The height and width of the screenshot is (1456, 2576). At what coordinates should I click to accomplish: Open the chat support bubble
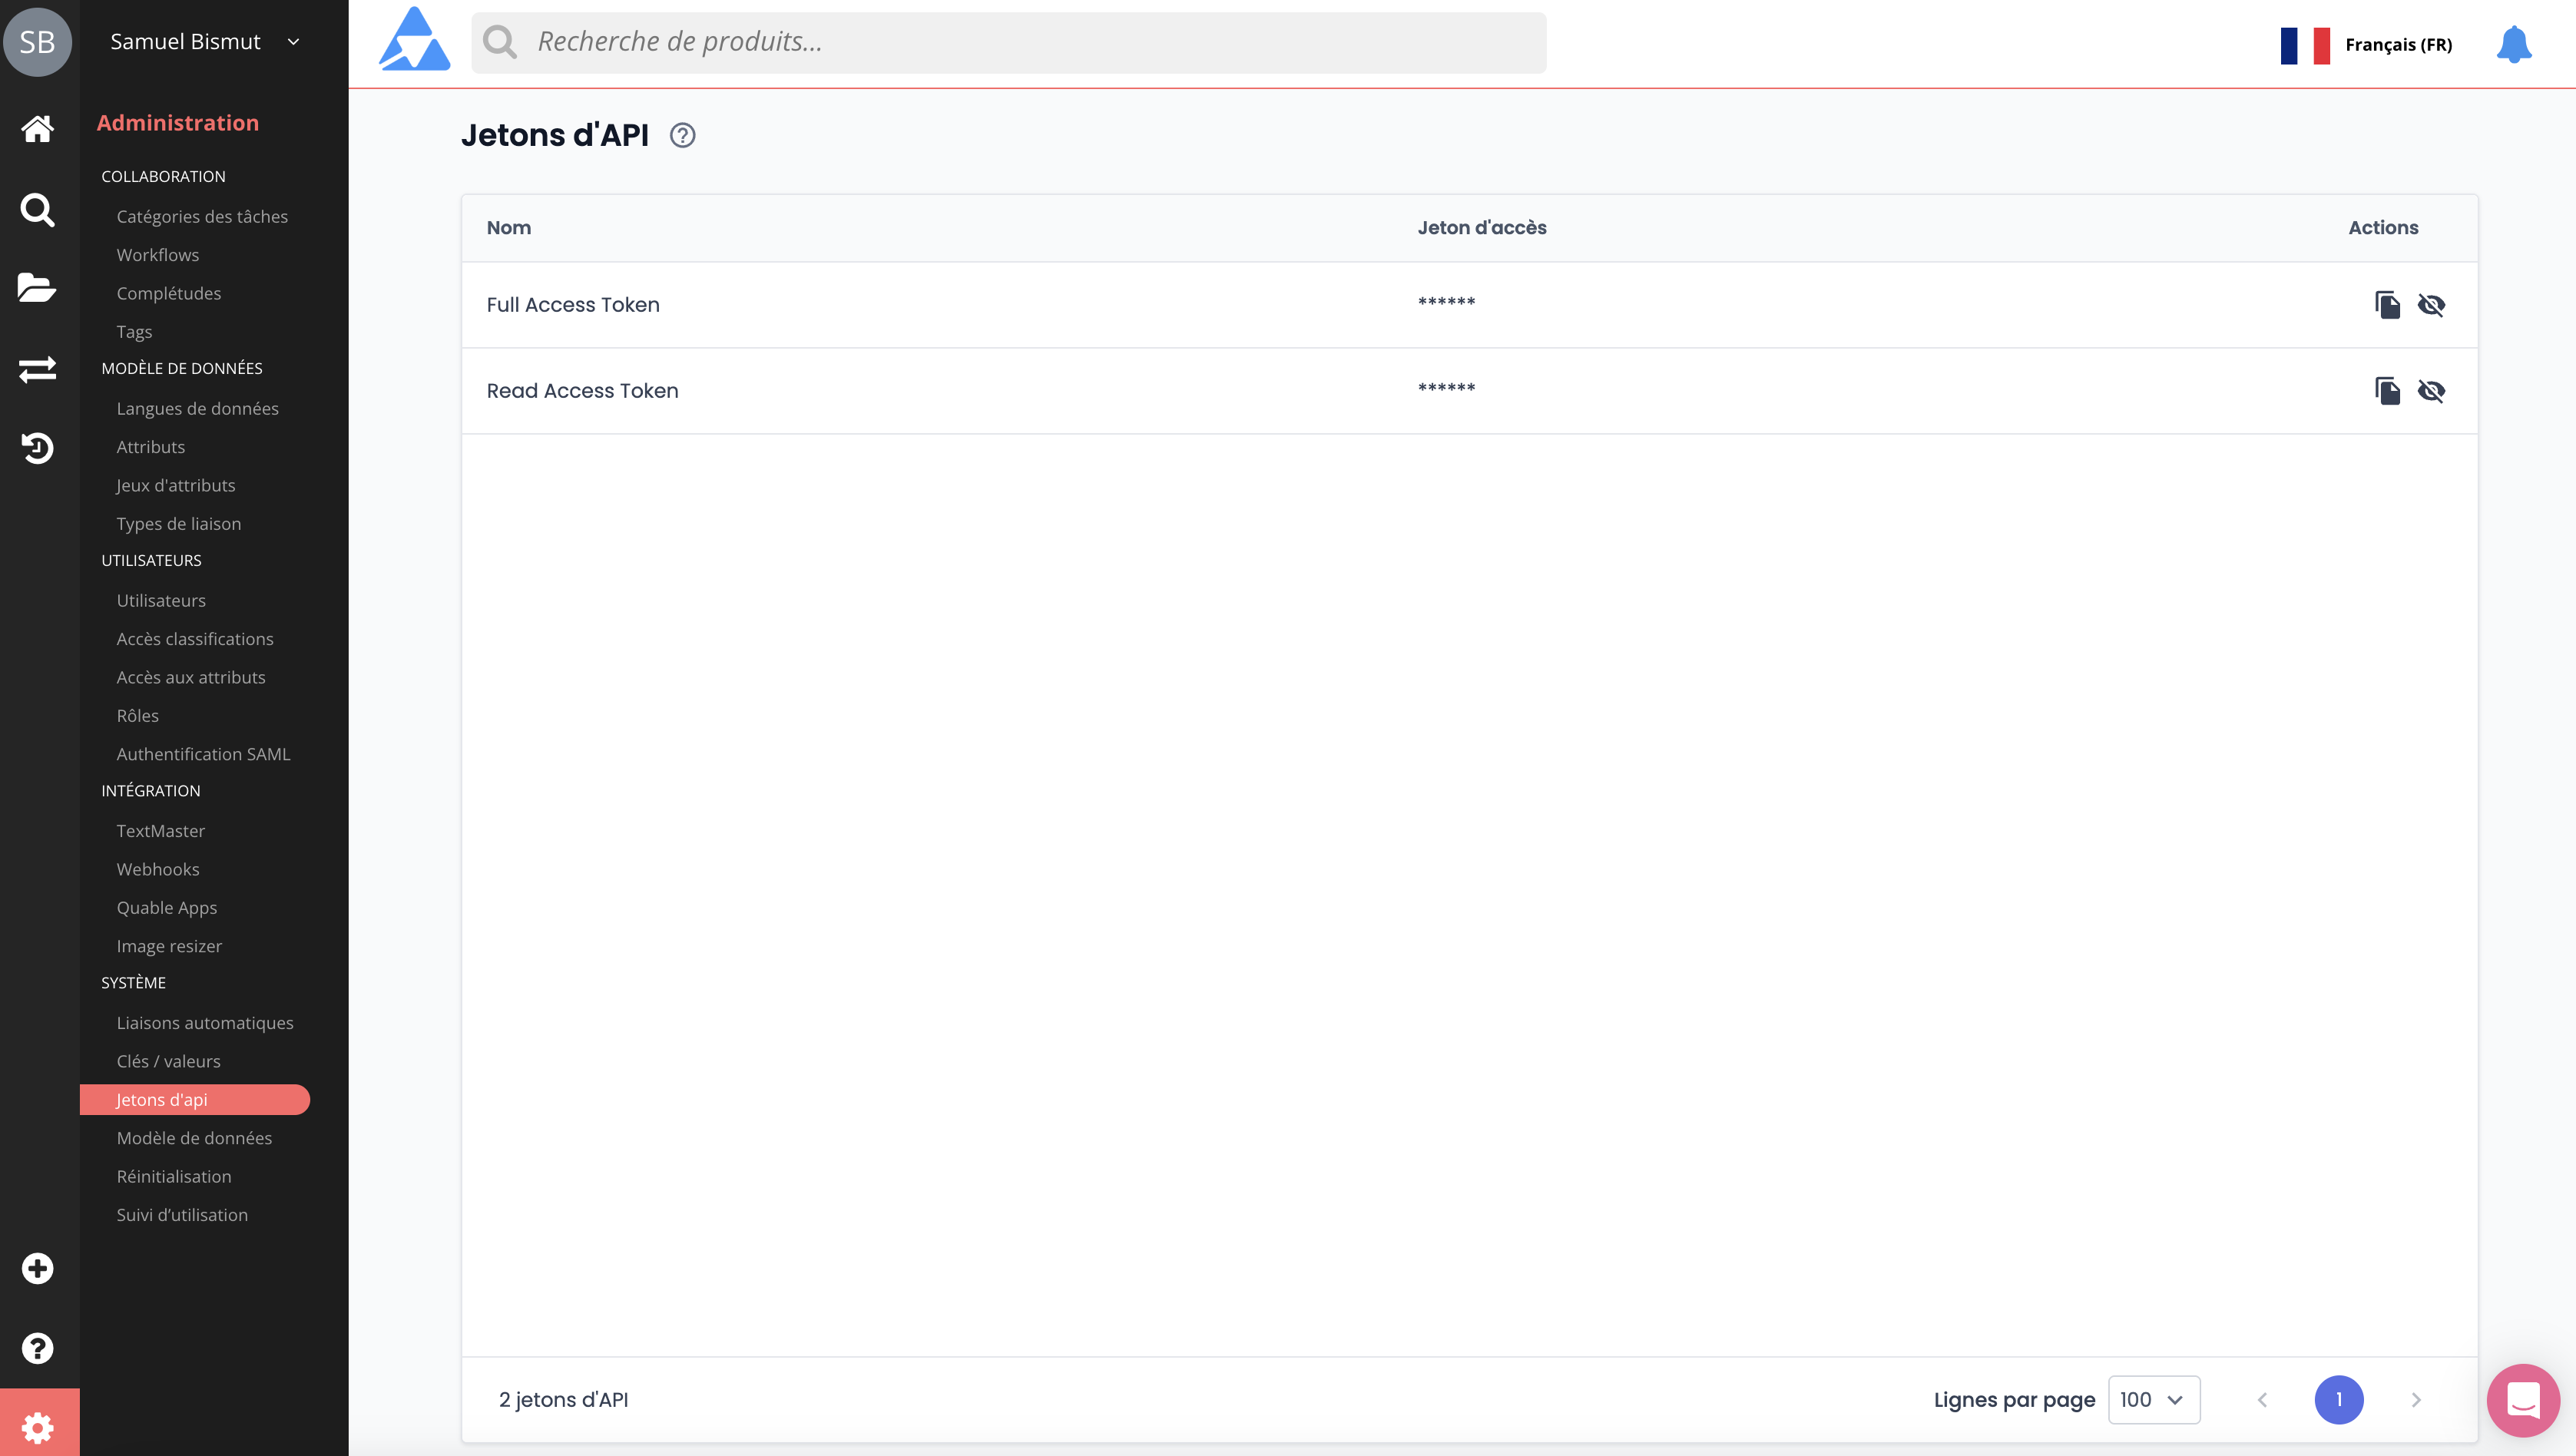[2522, 1399]
